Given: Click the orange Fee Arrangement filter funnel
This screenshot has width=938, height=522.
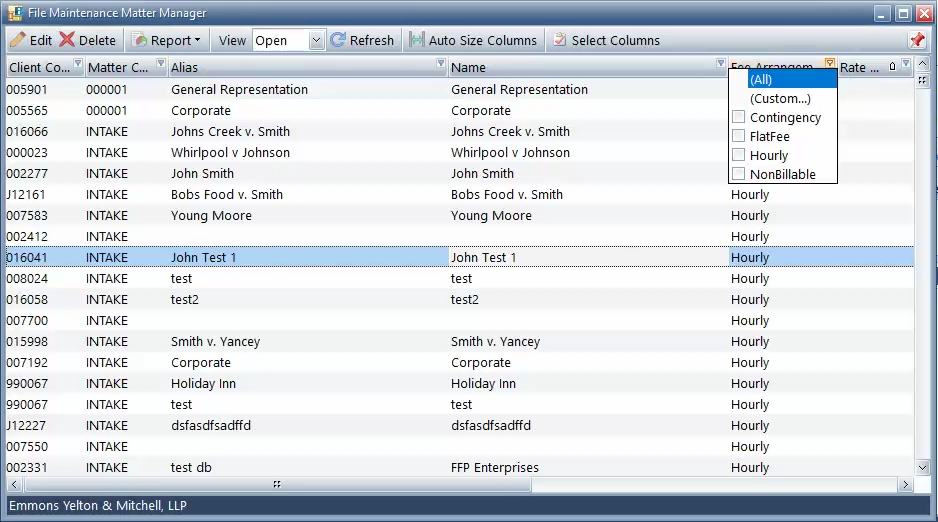Looking at the screenshot, I should click(x=830, y=63).
